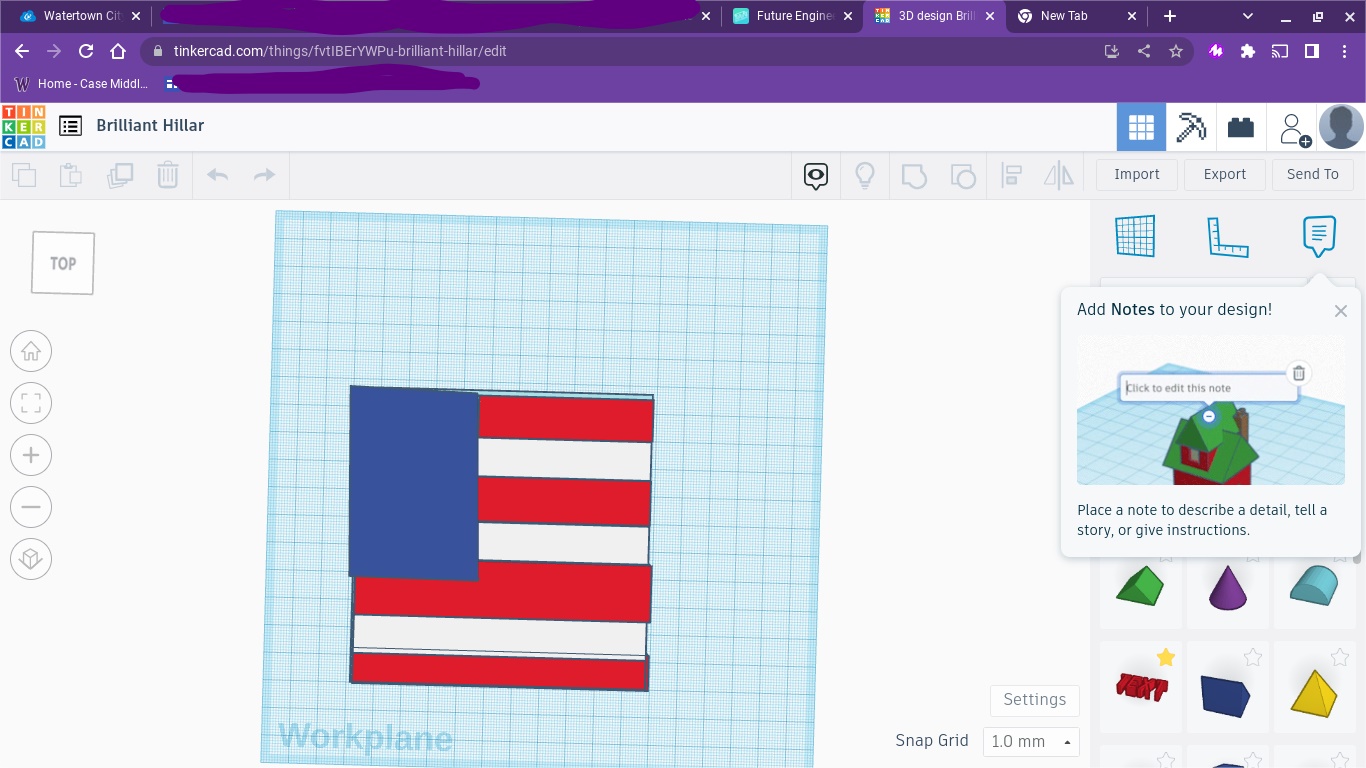Viewport: 1366px width, 768px height.
Task: Toggle the notes visibility eye icon
Action: pos(816,177)
